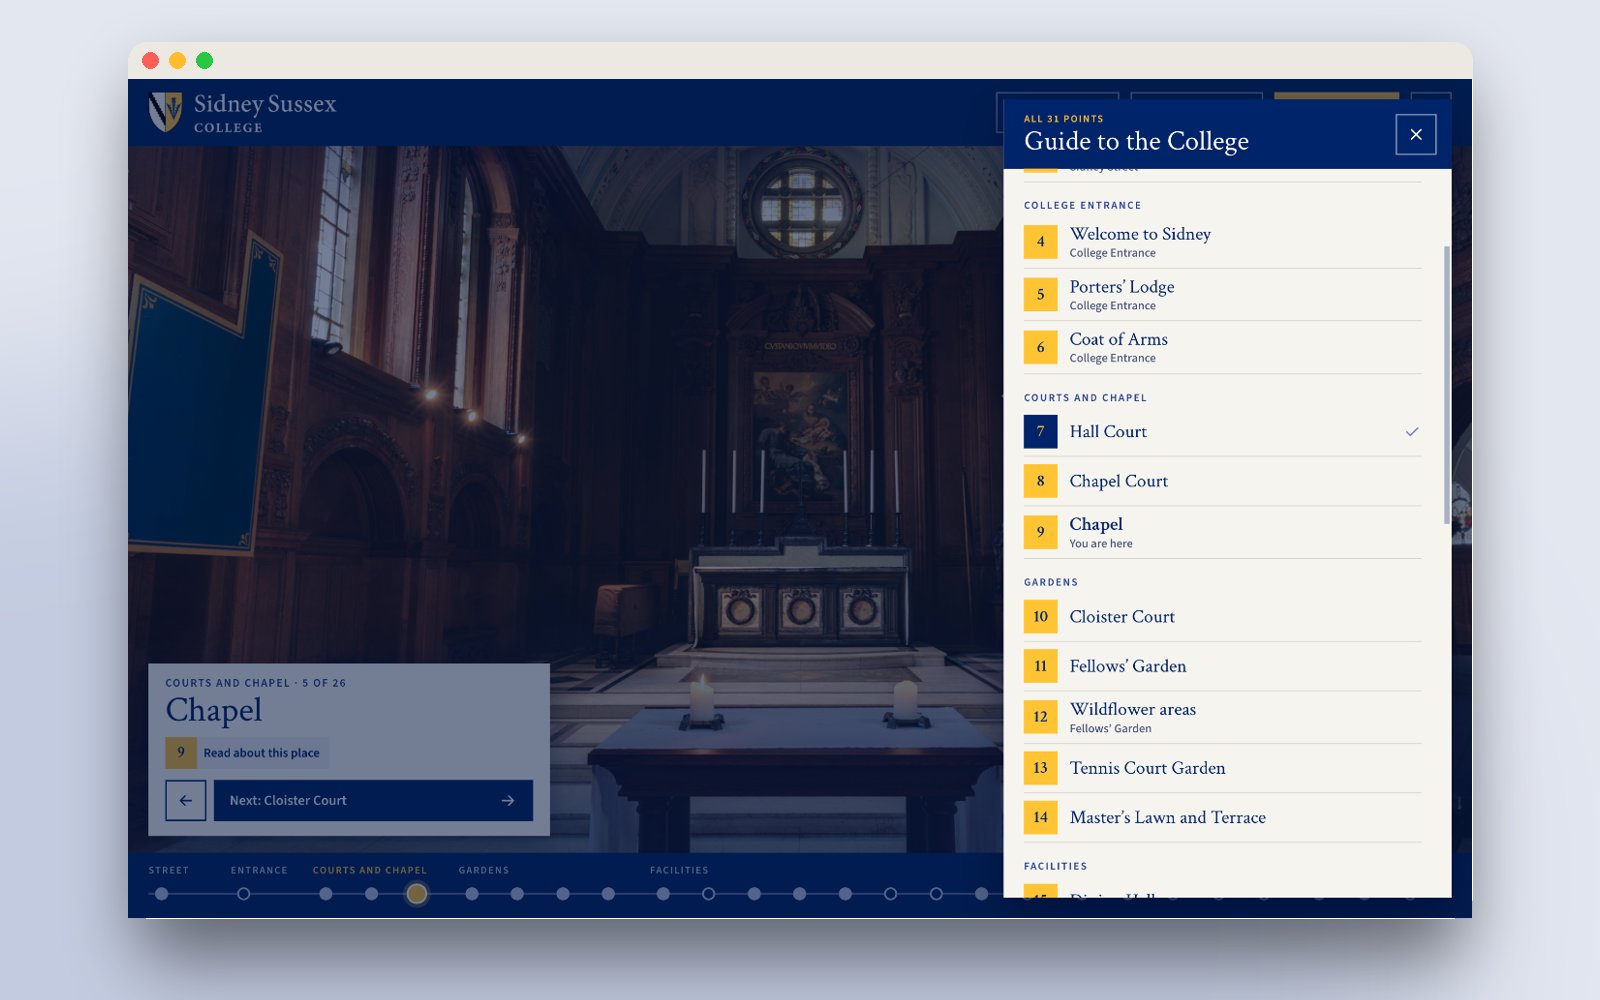Go back with the left arrow button
The height and width of the screenshot is (1000, 1600).
[185, 800]
